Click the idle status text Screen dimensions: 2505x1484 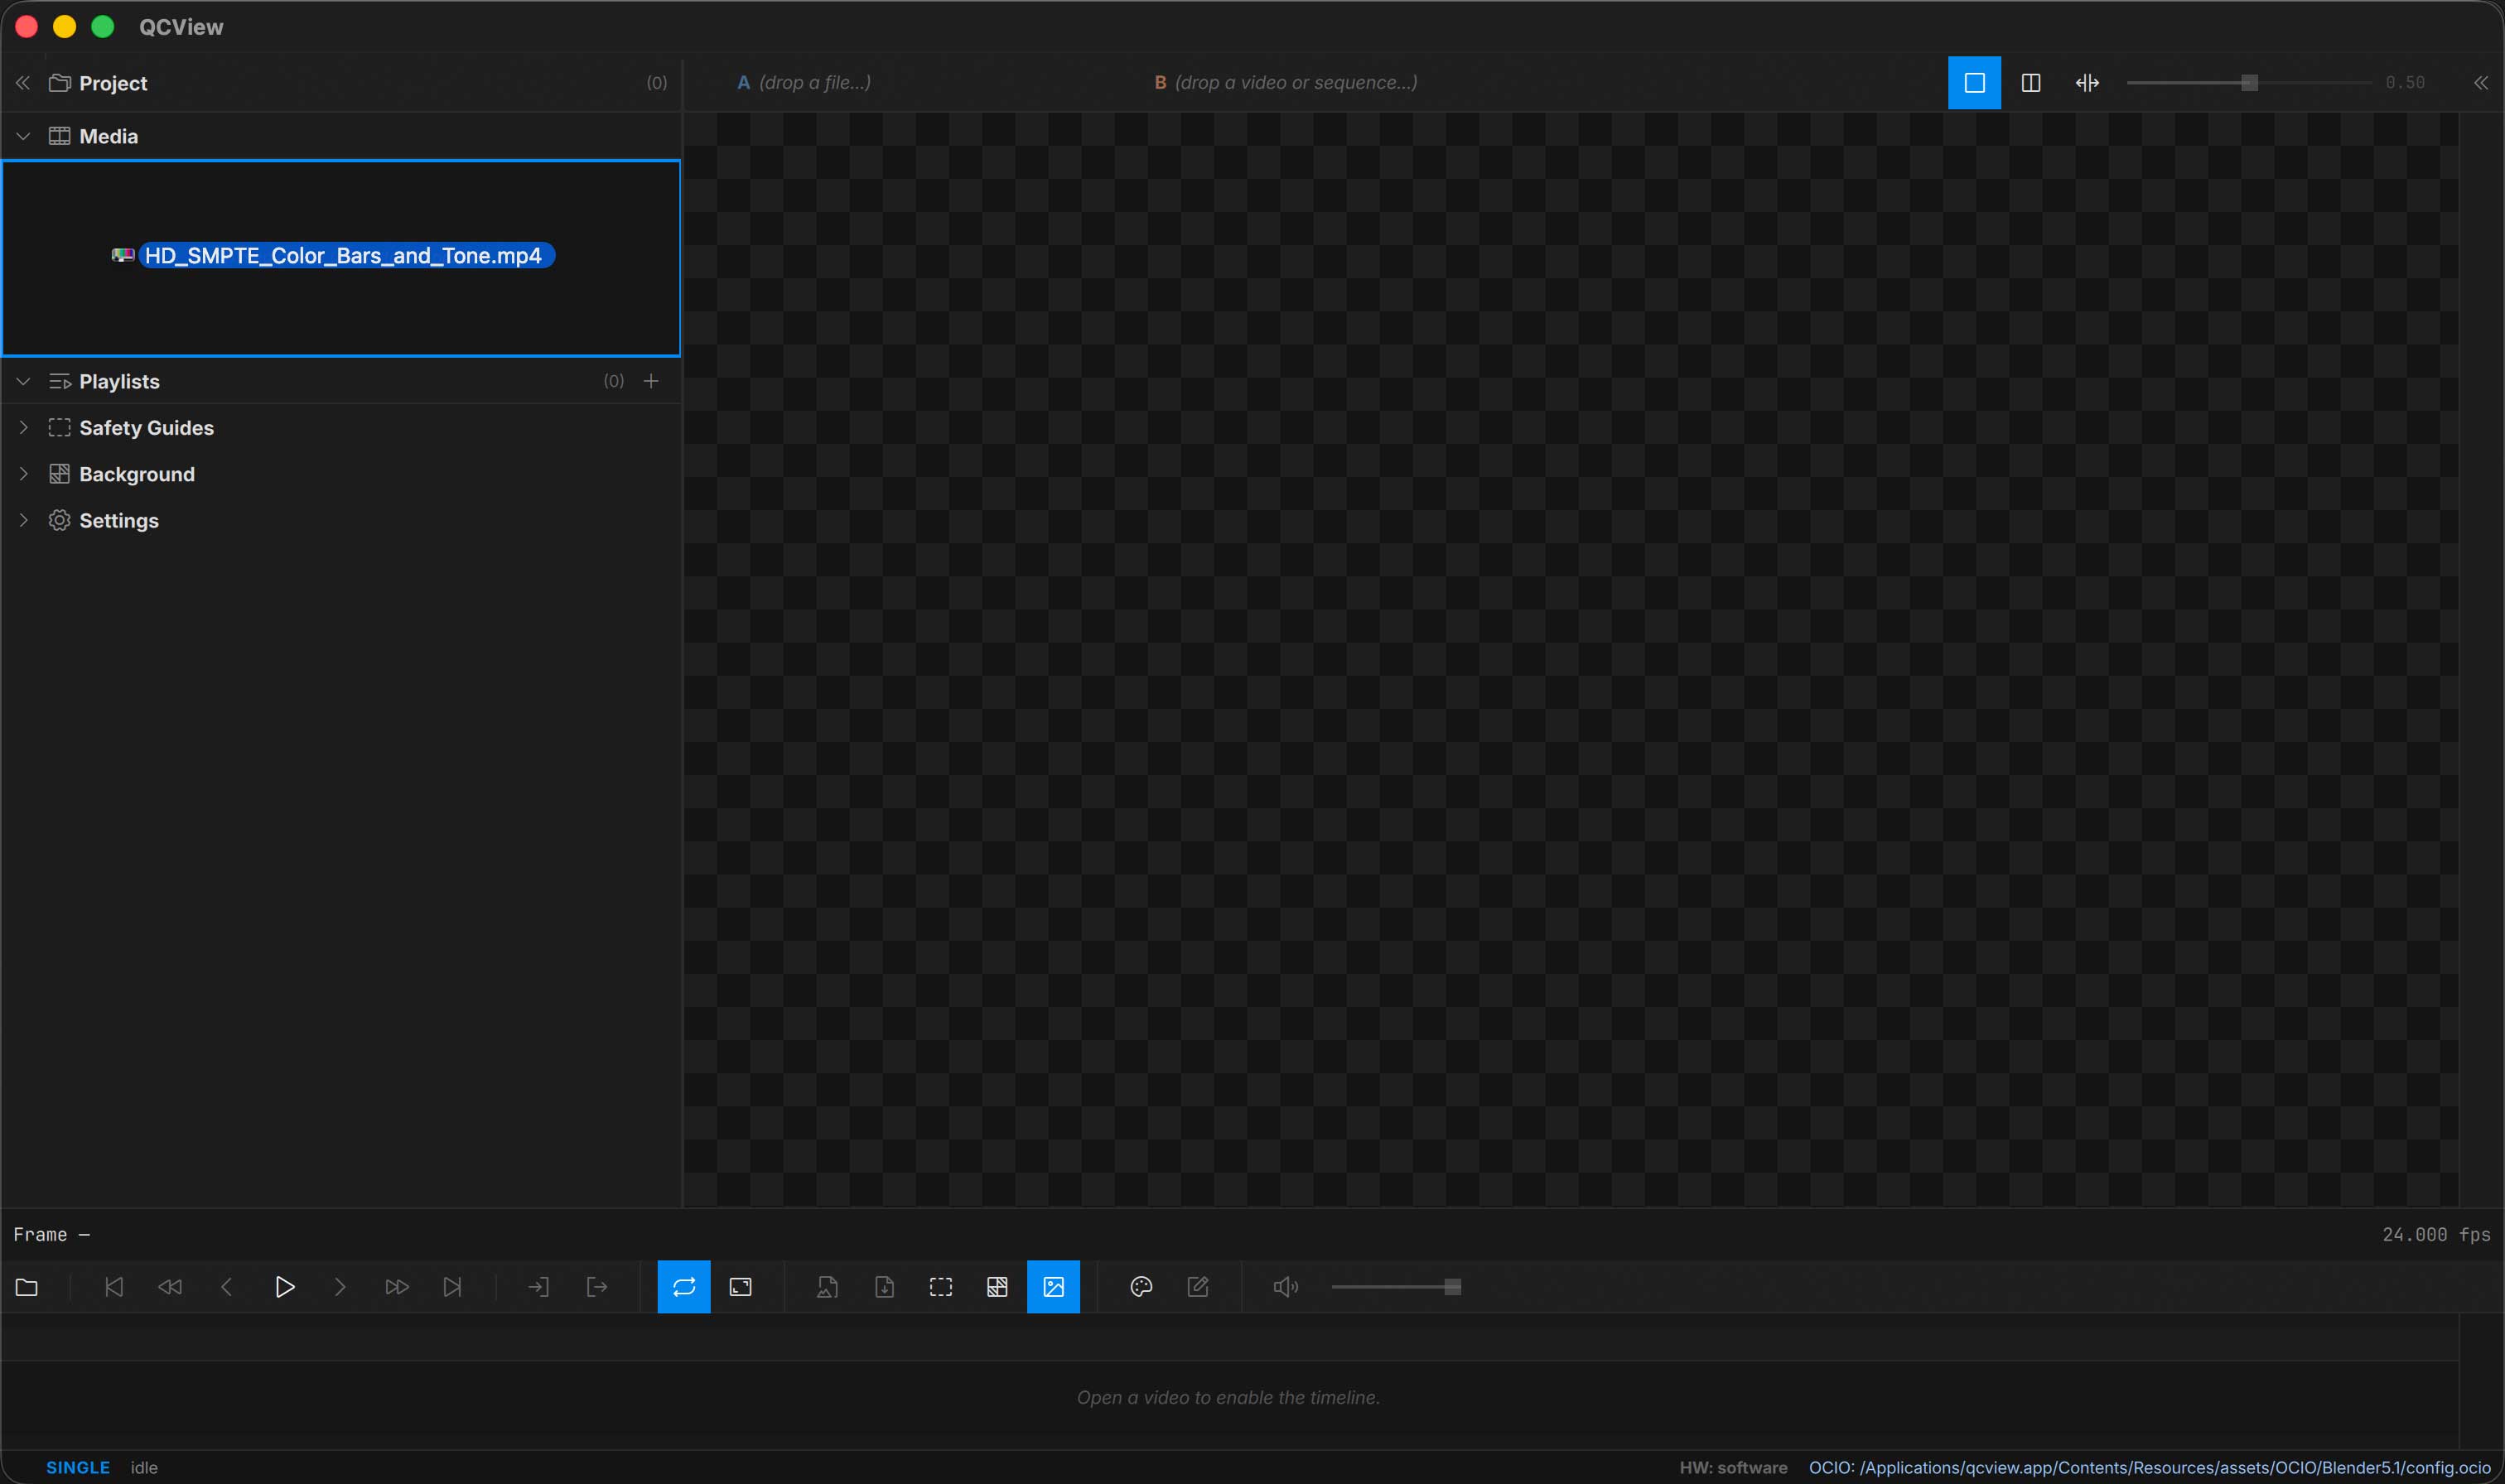[x=144, y=1468]
